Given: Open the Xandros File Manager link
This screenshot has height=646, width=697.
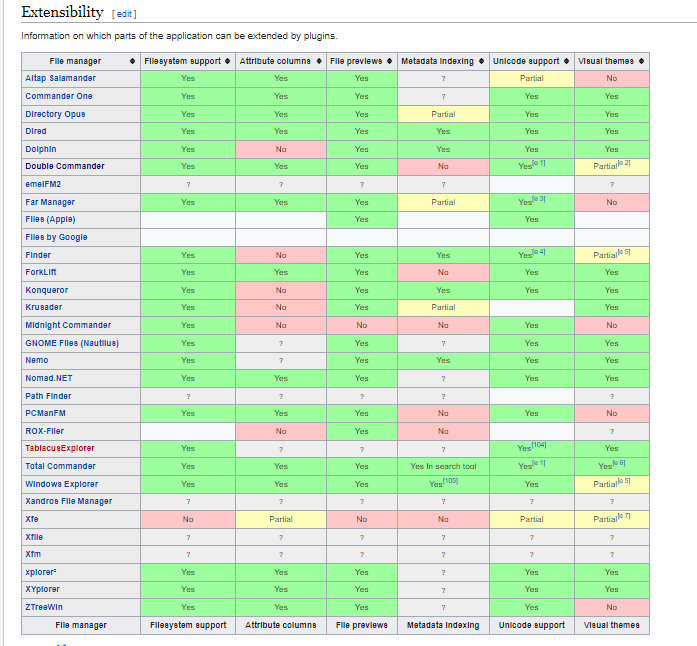Looking at the screenshot, I should coord(68,501).
